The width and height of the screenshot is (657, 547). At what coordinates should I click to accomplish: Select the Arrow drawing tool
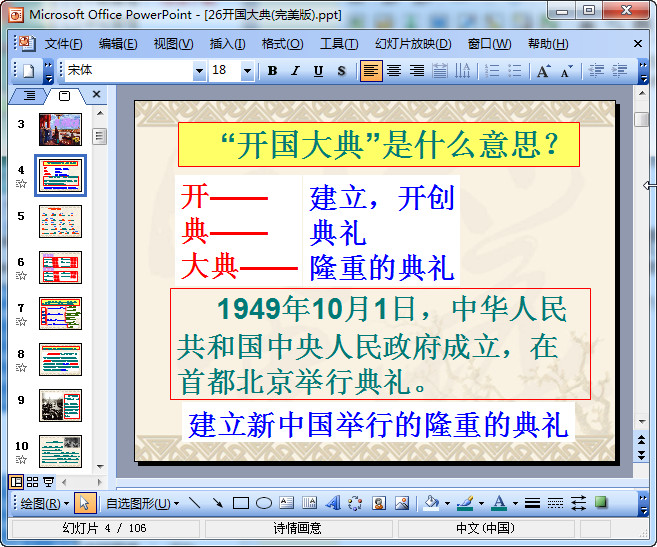tap(217, 503)
